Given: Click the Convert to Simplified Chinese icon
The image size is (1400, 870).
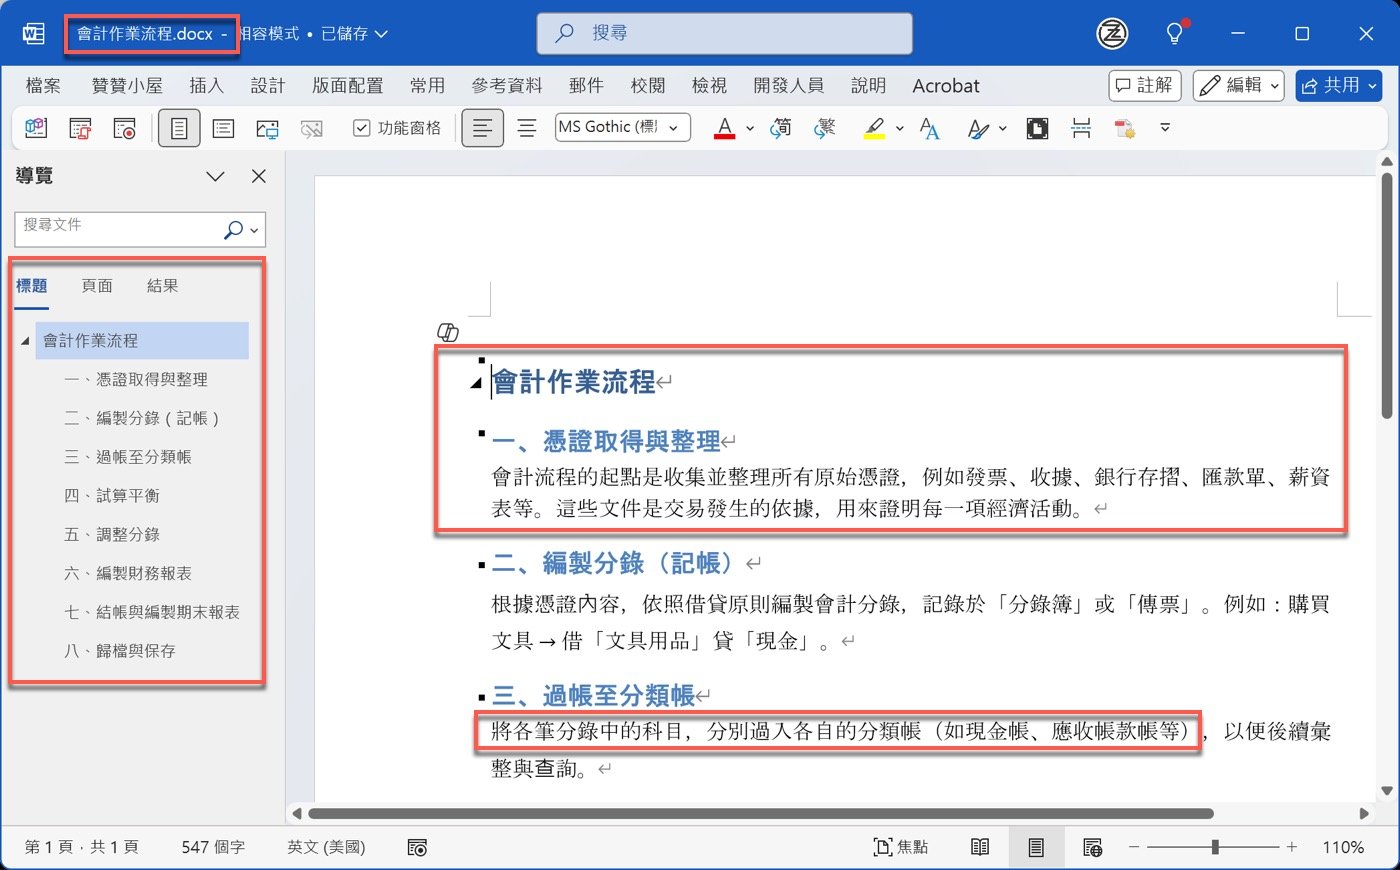Looking at the screenshot, I should tap(781, 128).
